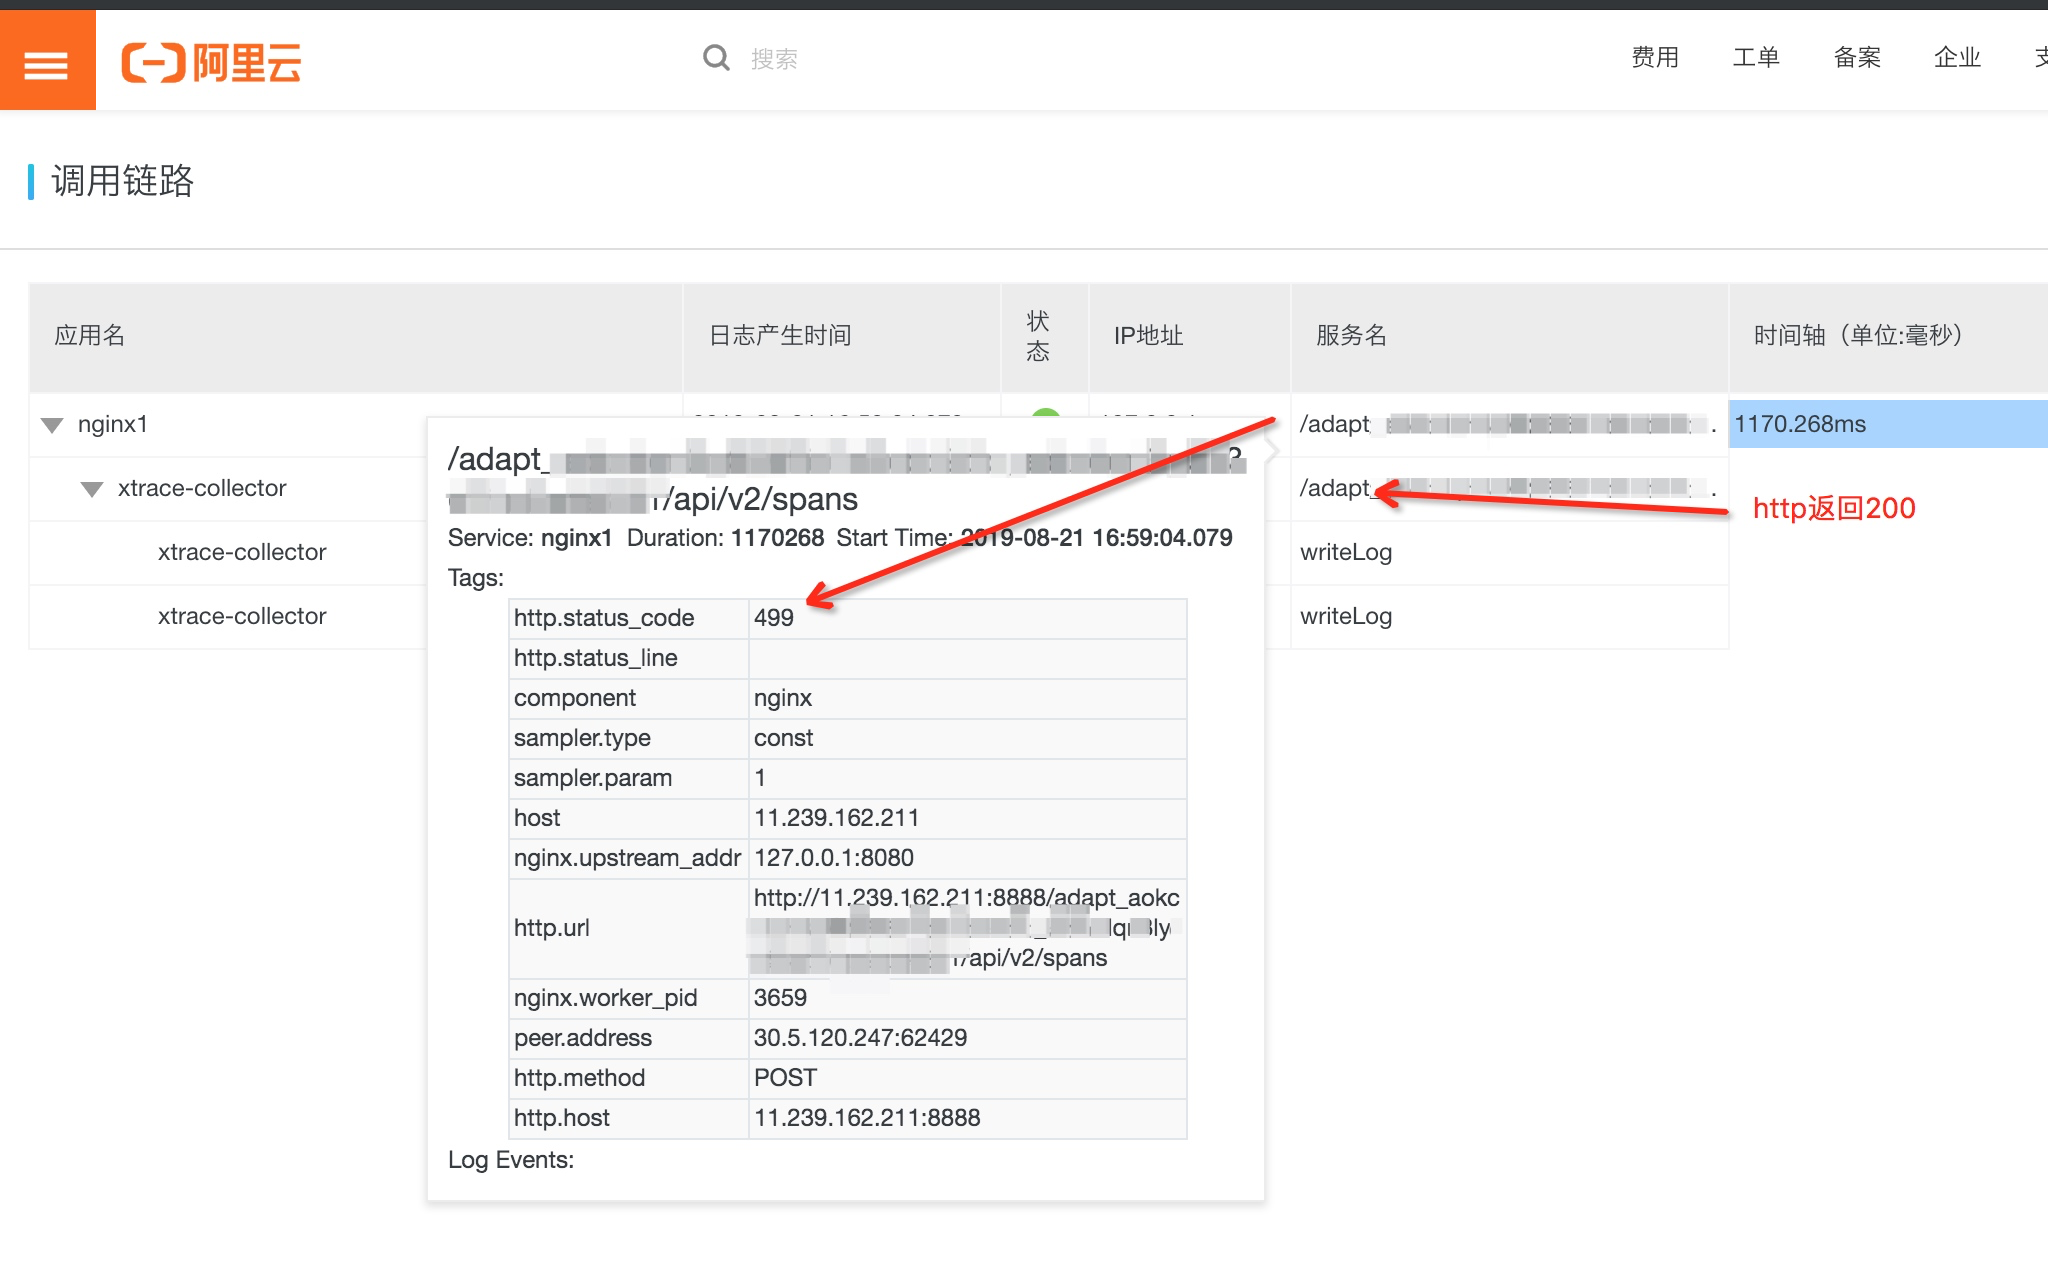Viewport: 2048px width, 1286px height.
Task: Click the last writeLog service name
Action: (x=1346, y=616)
